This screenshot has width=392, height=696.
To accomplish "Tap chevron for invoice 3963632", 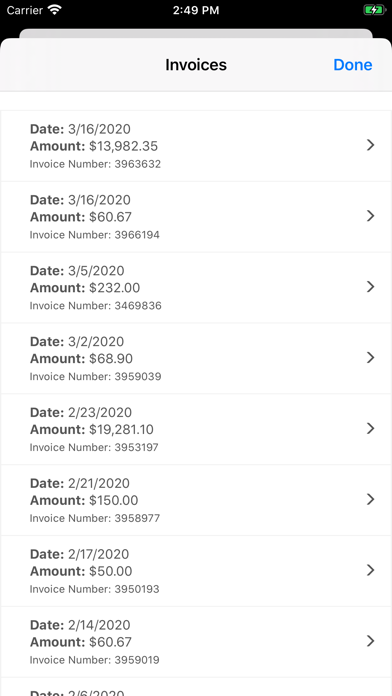I will (x=370, y=145).
